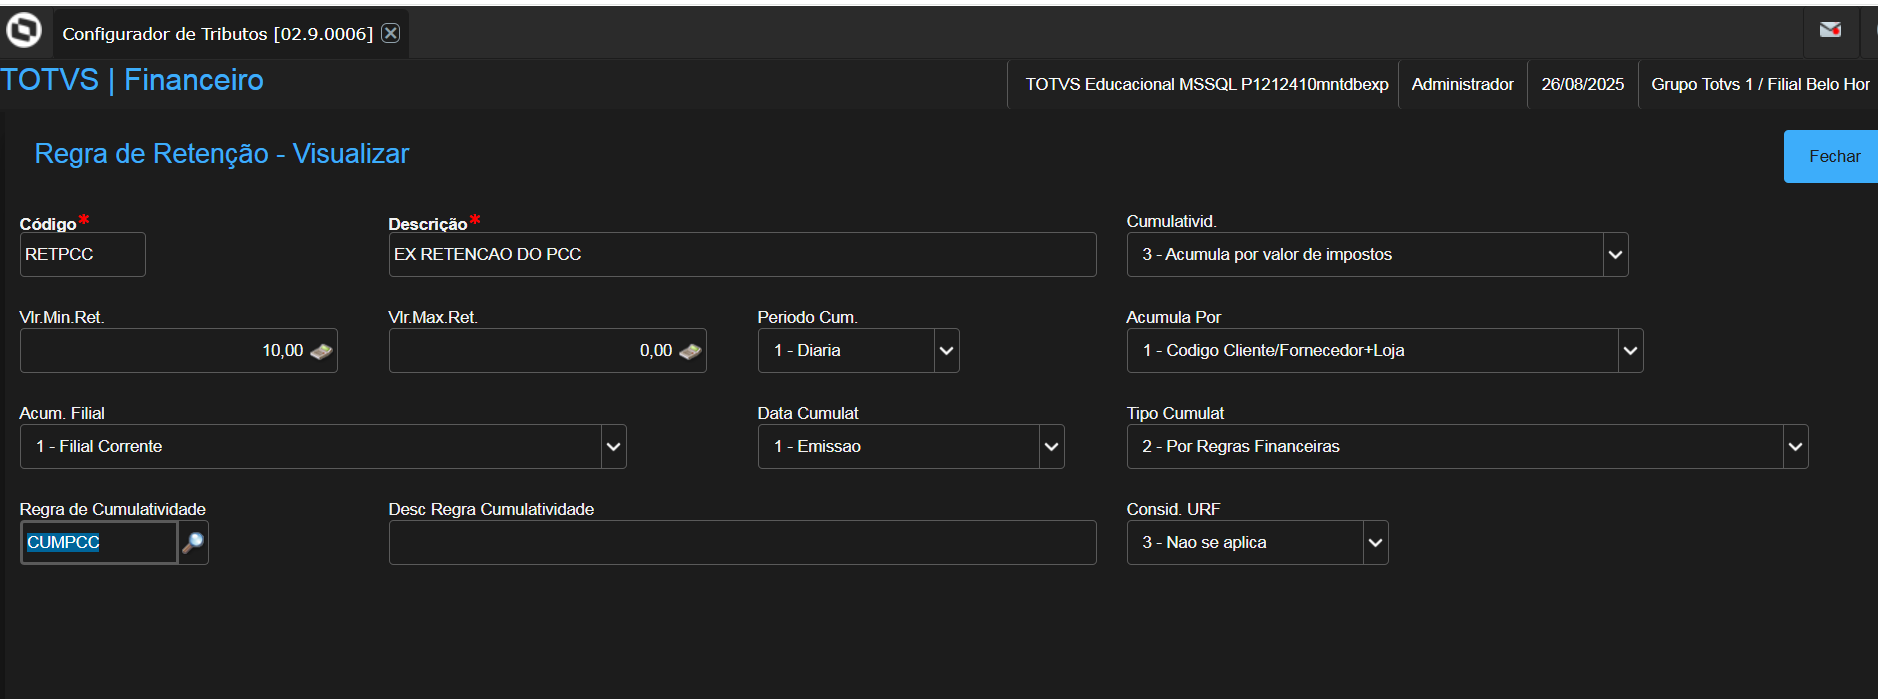This screenshot has height=699, width=1878.
Task: Open the Regra de Cumulatividade lookup magnifier
Action: point(193,542)
